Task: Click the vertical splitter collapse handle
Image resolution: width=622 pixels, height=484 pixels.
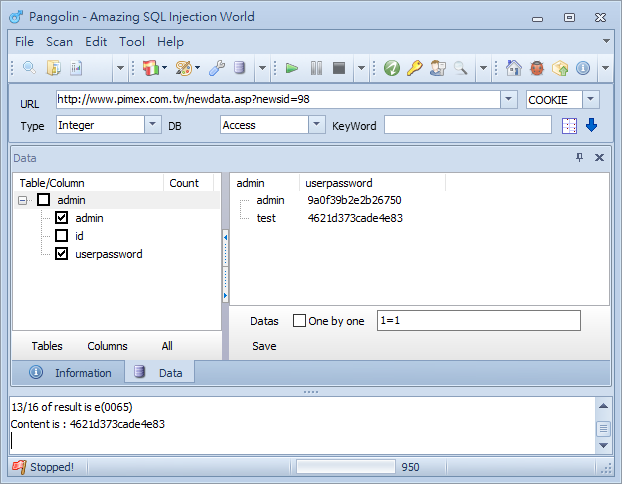Action: point(225,266)
